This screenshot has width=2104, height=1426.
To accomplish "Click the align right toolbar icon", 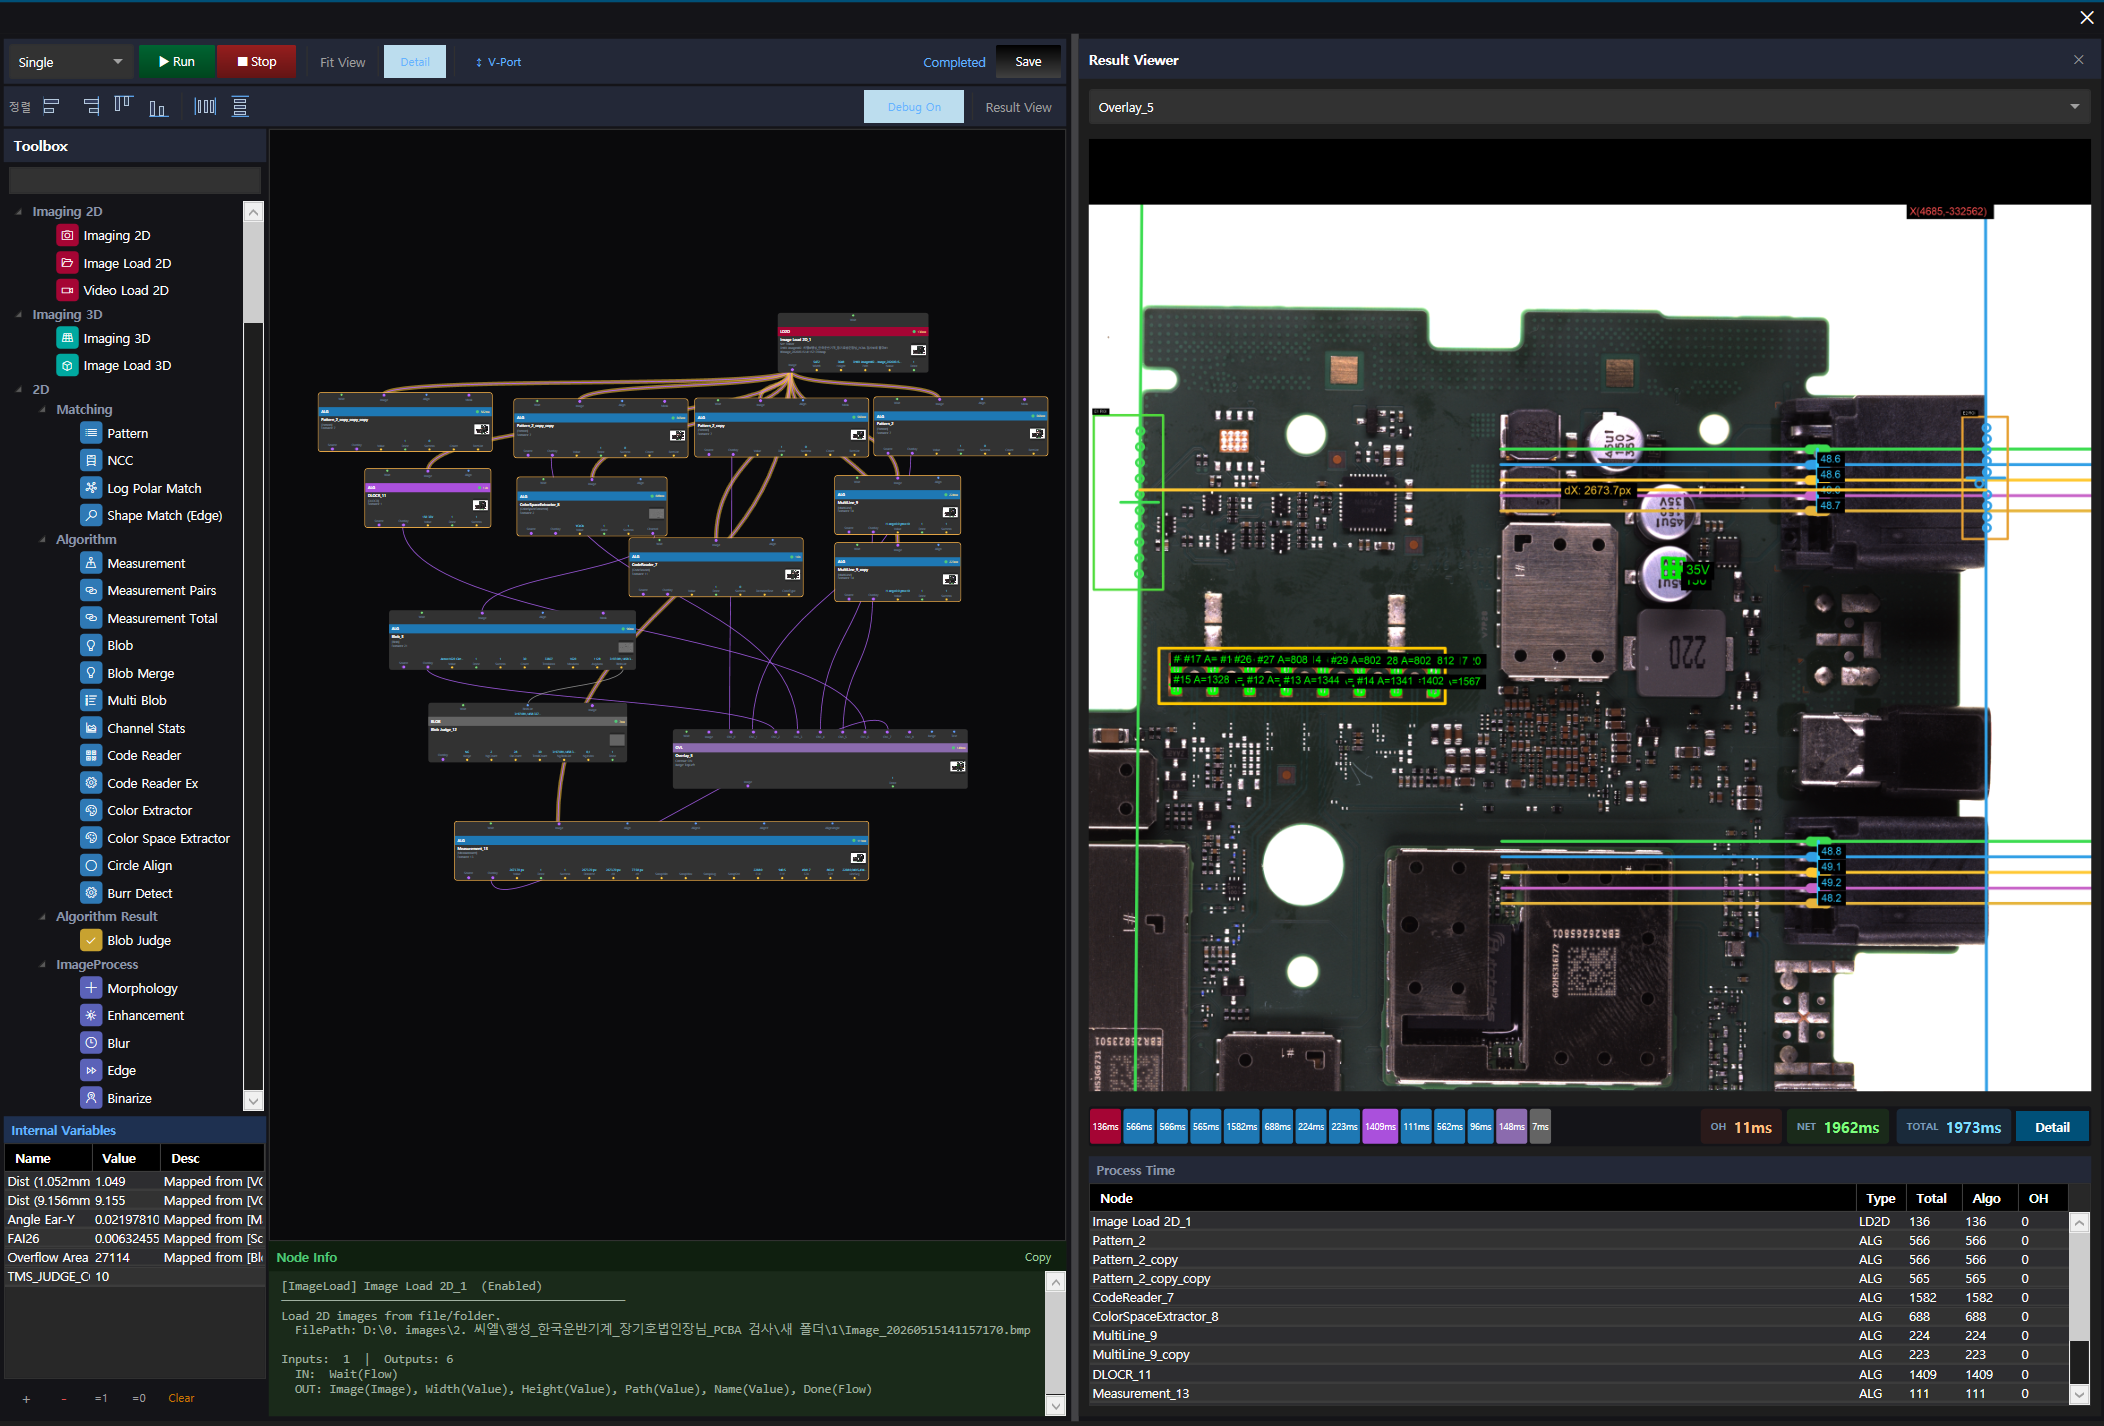I will click(x=91, y=106).
